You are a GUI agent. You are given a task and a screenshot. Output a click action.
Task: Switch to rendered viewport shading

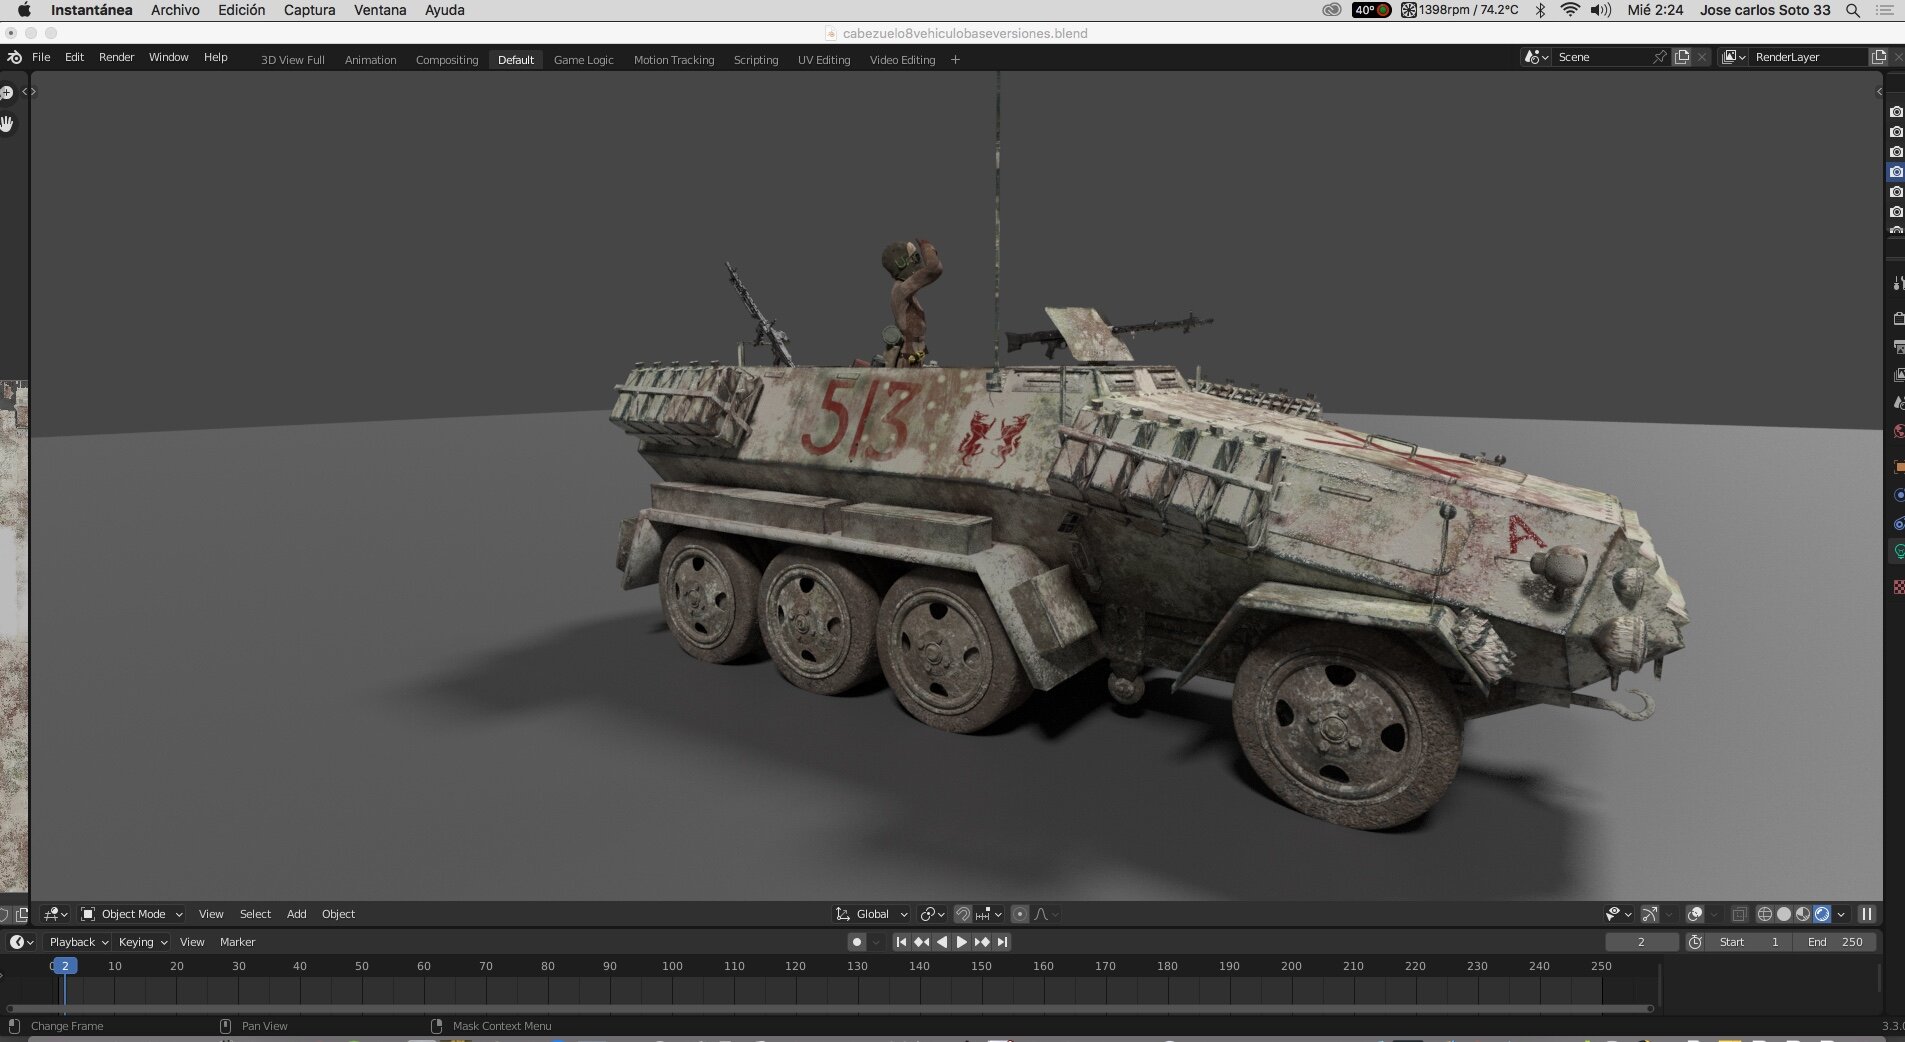pyautogui.click(x=1822, y=914)
